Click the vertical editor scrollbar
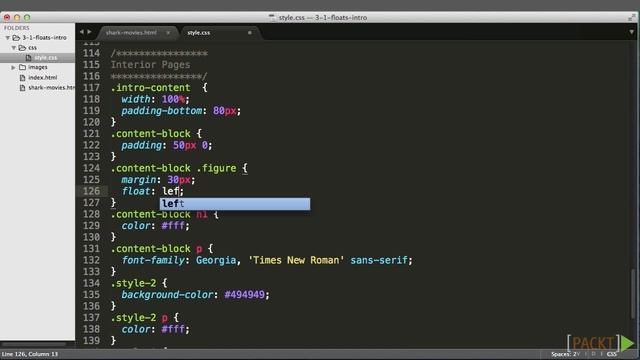 pos(633,294)
